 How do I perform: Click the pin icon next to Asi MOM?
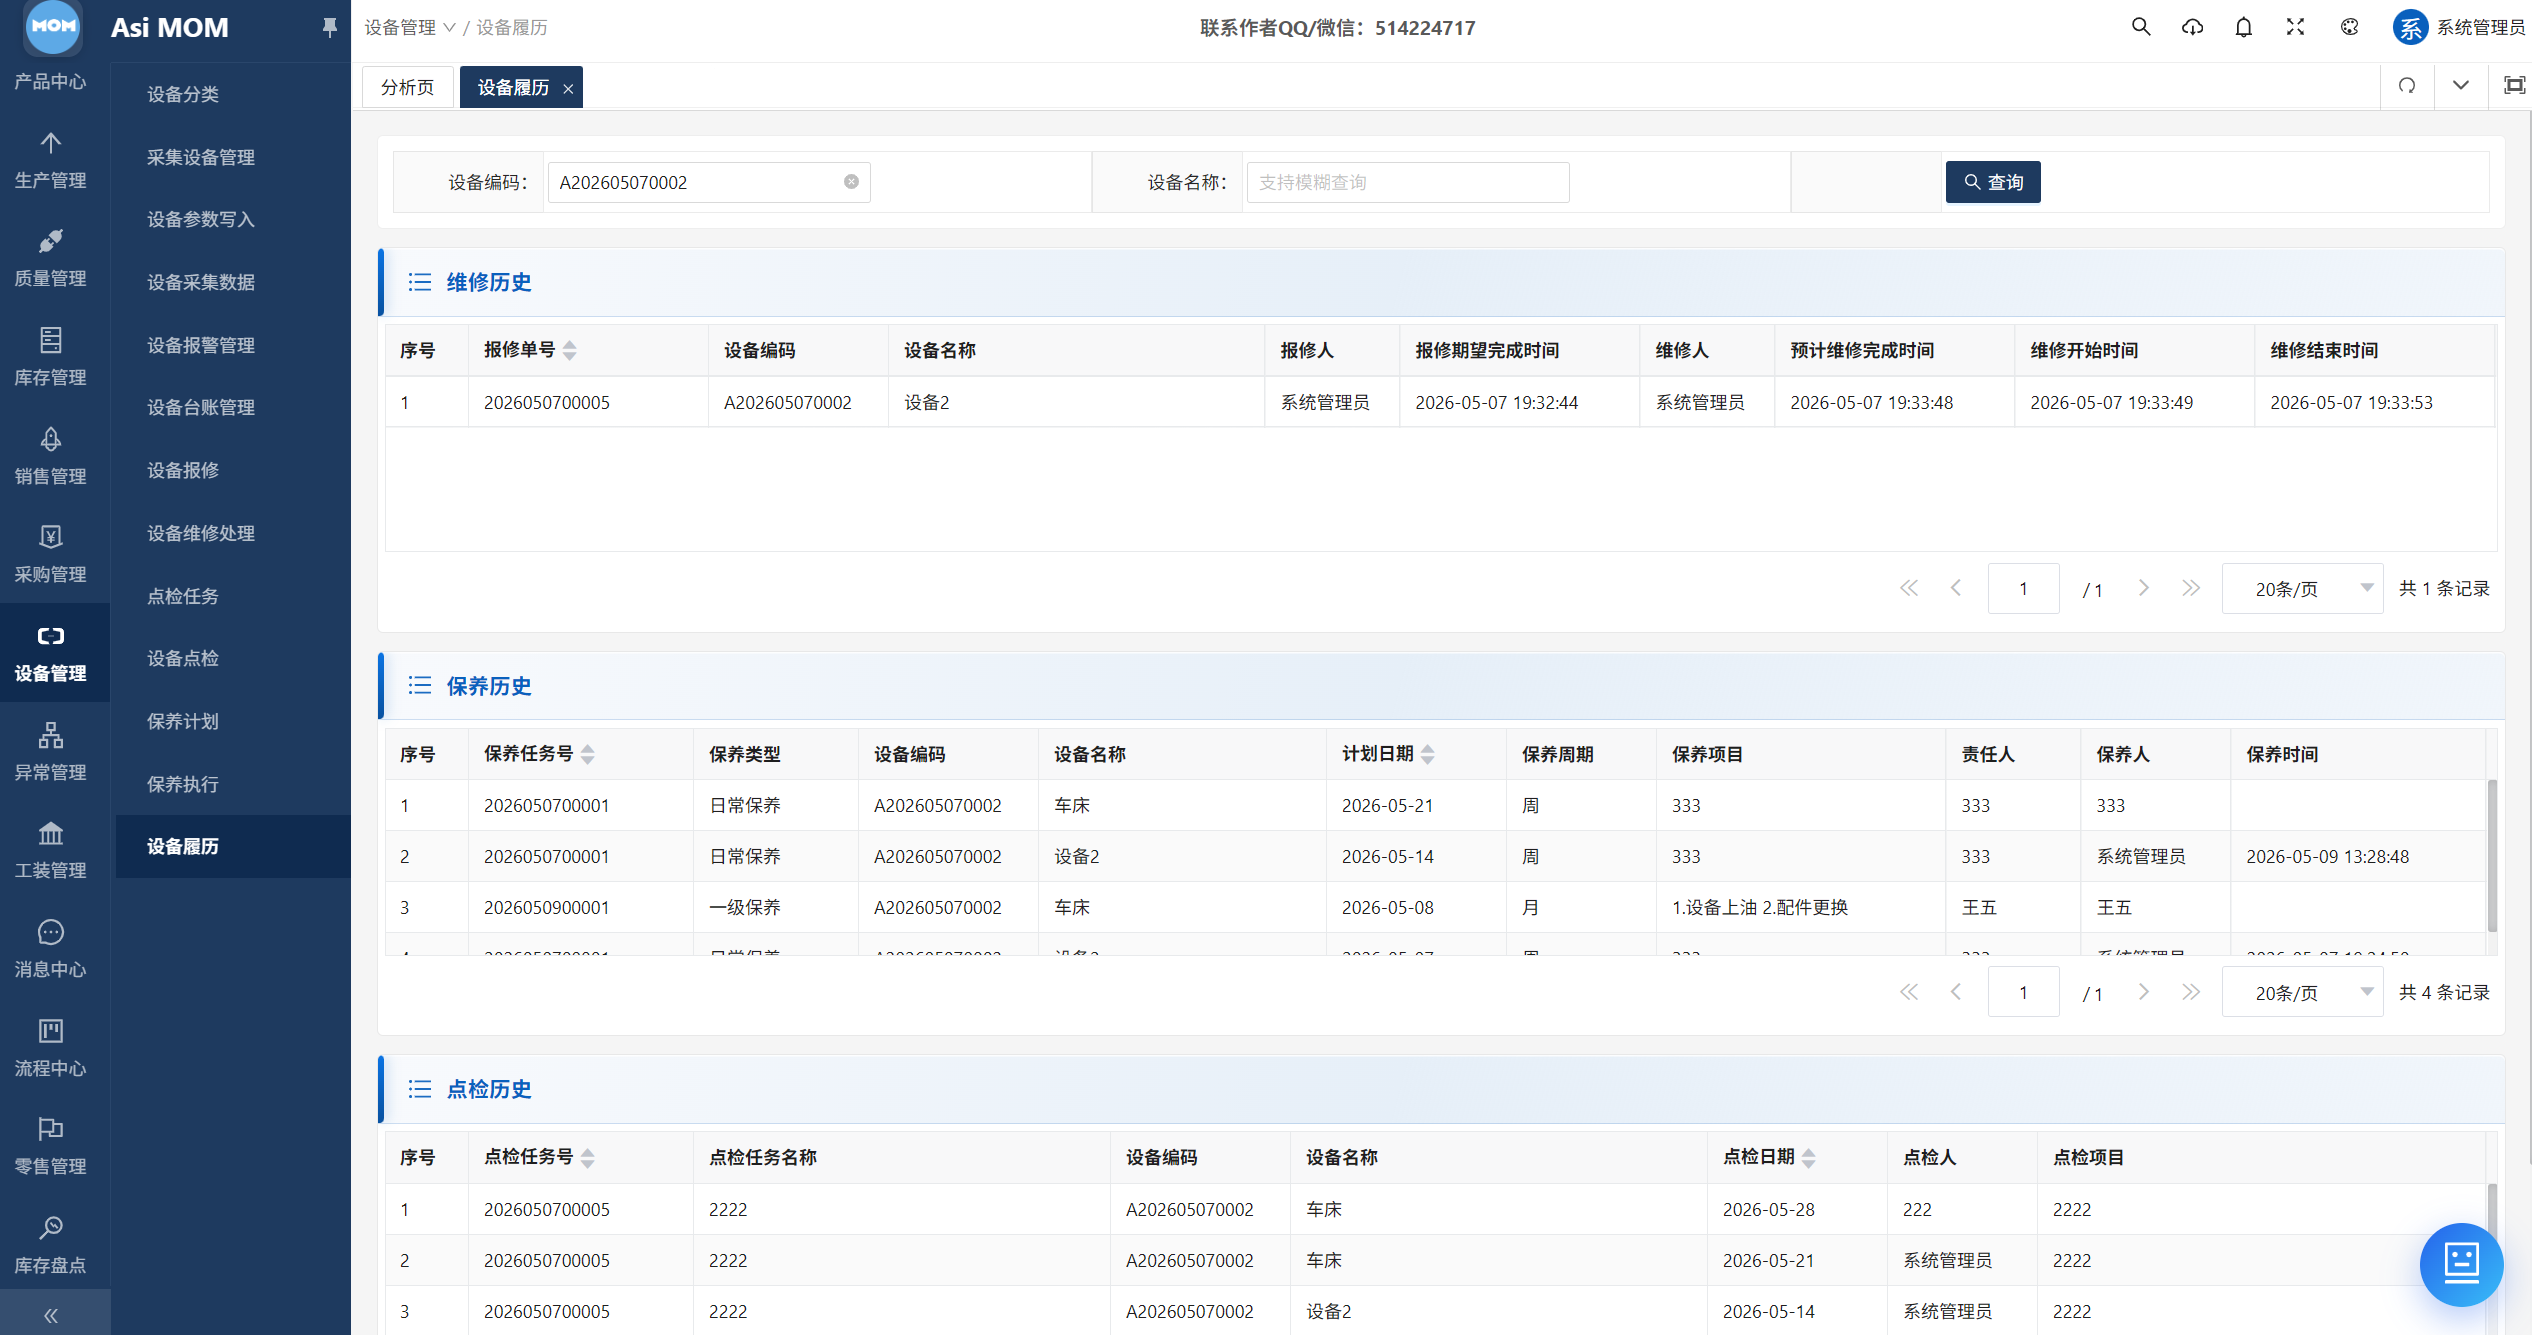point(329,27)
